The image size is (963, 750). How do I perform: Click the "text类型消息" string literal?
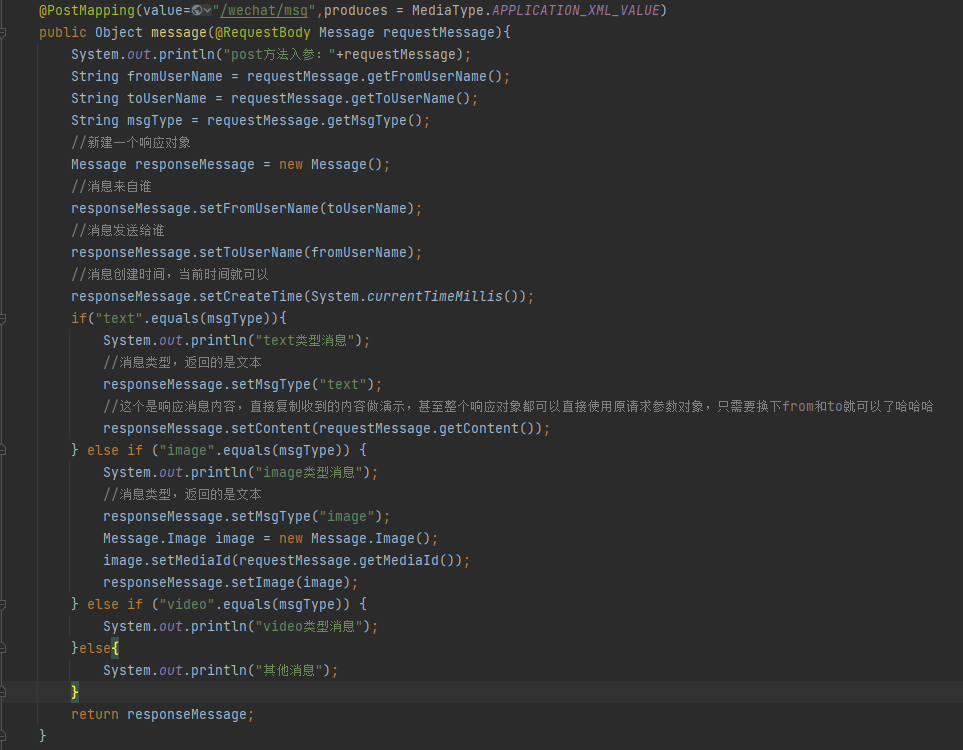pos(305,340)
